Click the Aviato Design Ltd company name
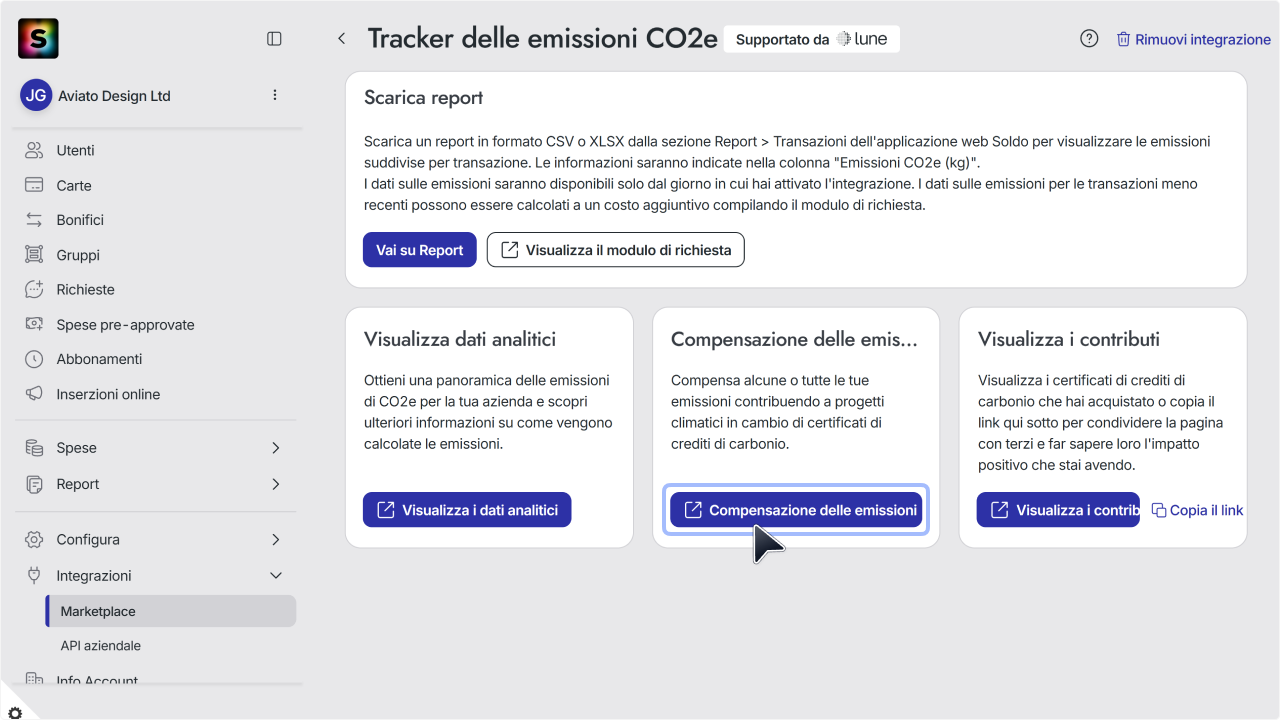 coord(114,96)
